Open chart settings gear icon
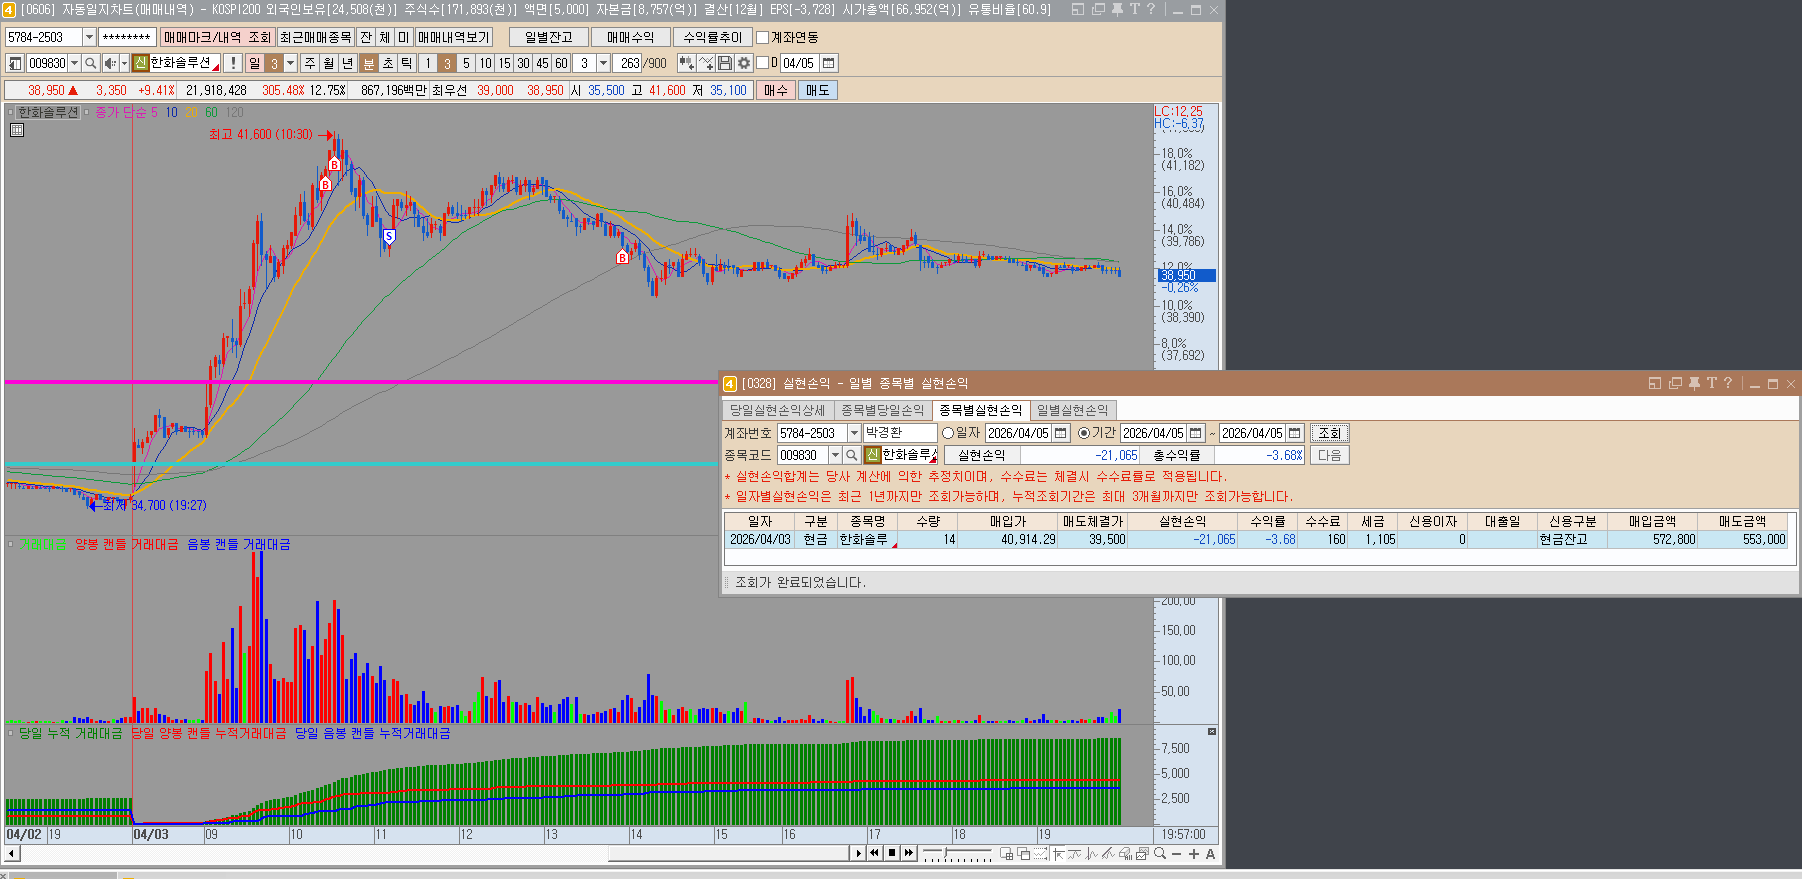 click(744, 63)
